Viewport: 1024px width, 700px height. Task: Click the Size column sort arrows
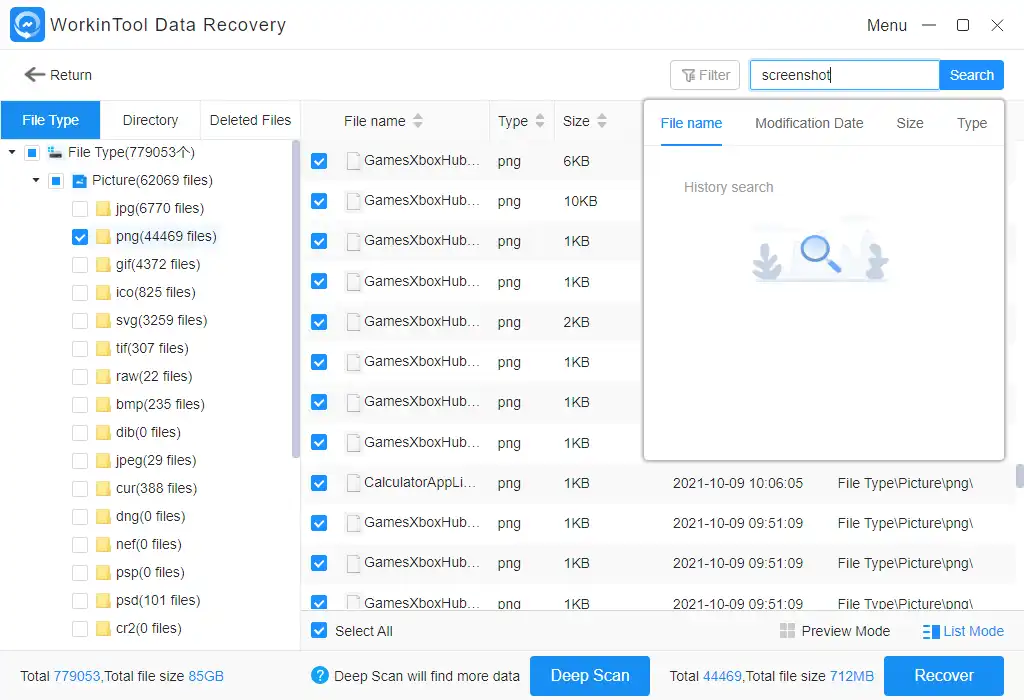[x=601, y=121]
